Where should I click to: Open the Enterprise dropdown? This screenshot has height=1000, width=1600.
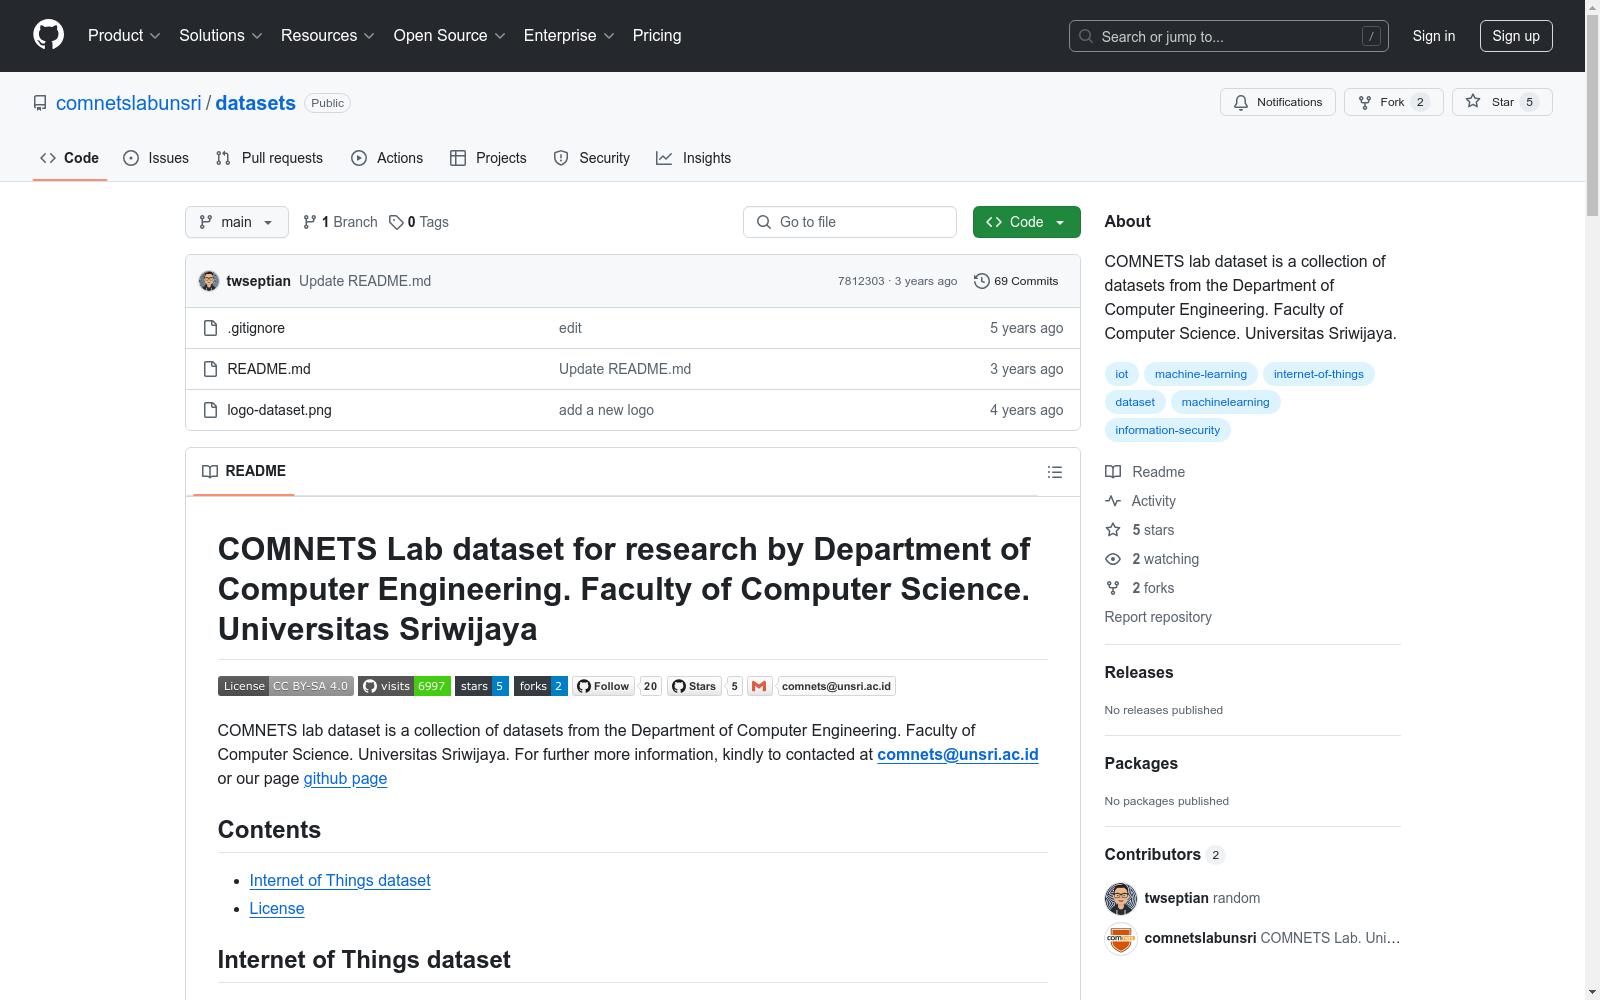pos(569,35)
